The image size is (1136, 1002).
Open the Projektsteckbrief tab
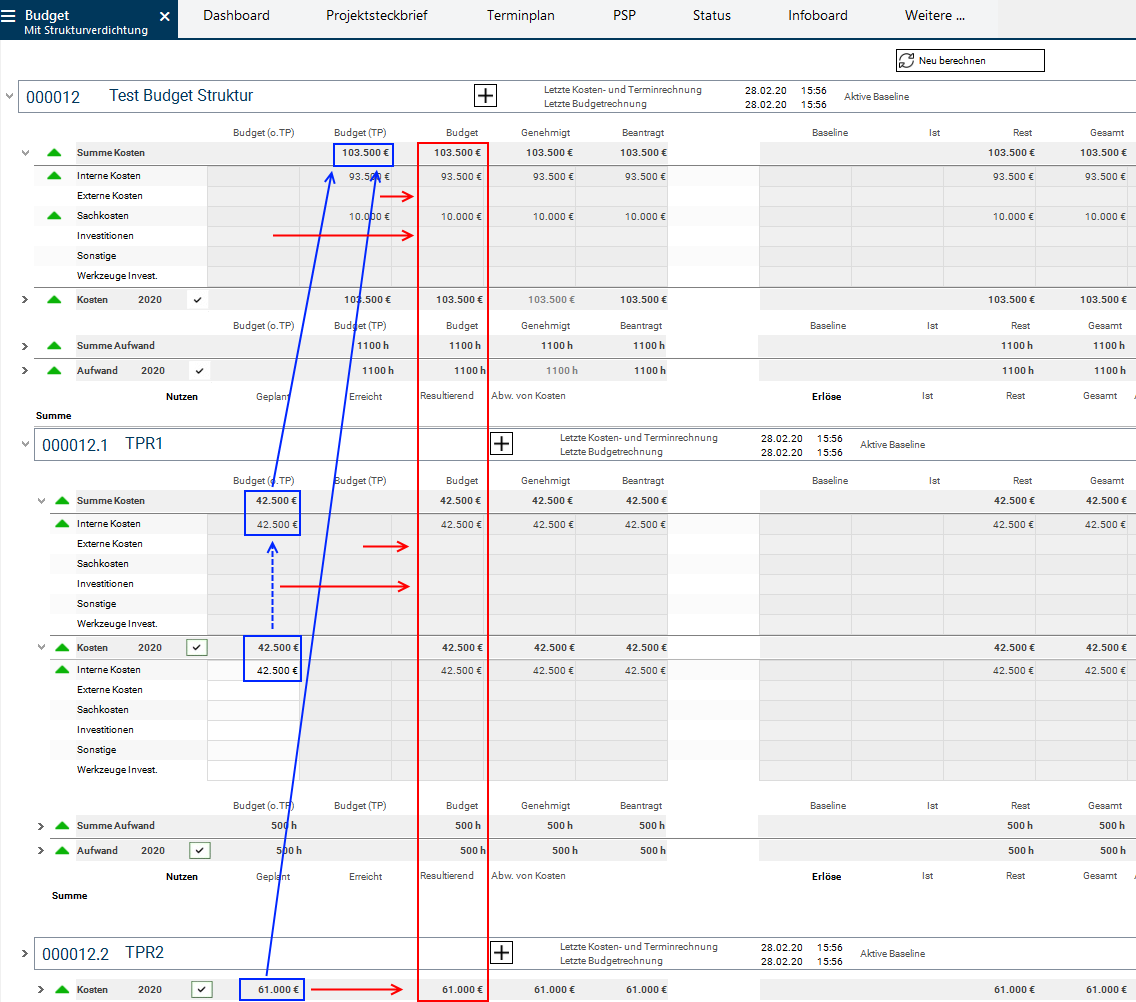(x=377, y=16)
